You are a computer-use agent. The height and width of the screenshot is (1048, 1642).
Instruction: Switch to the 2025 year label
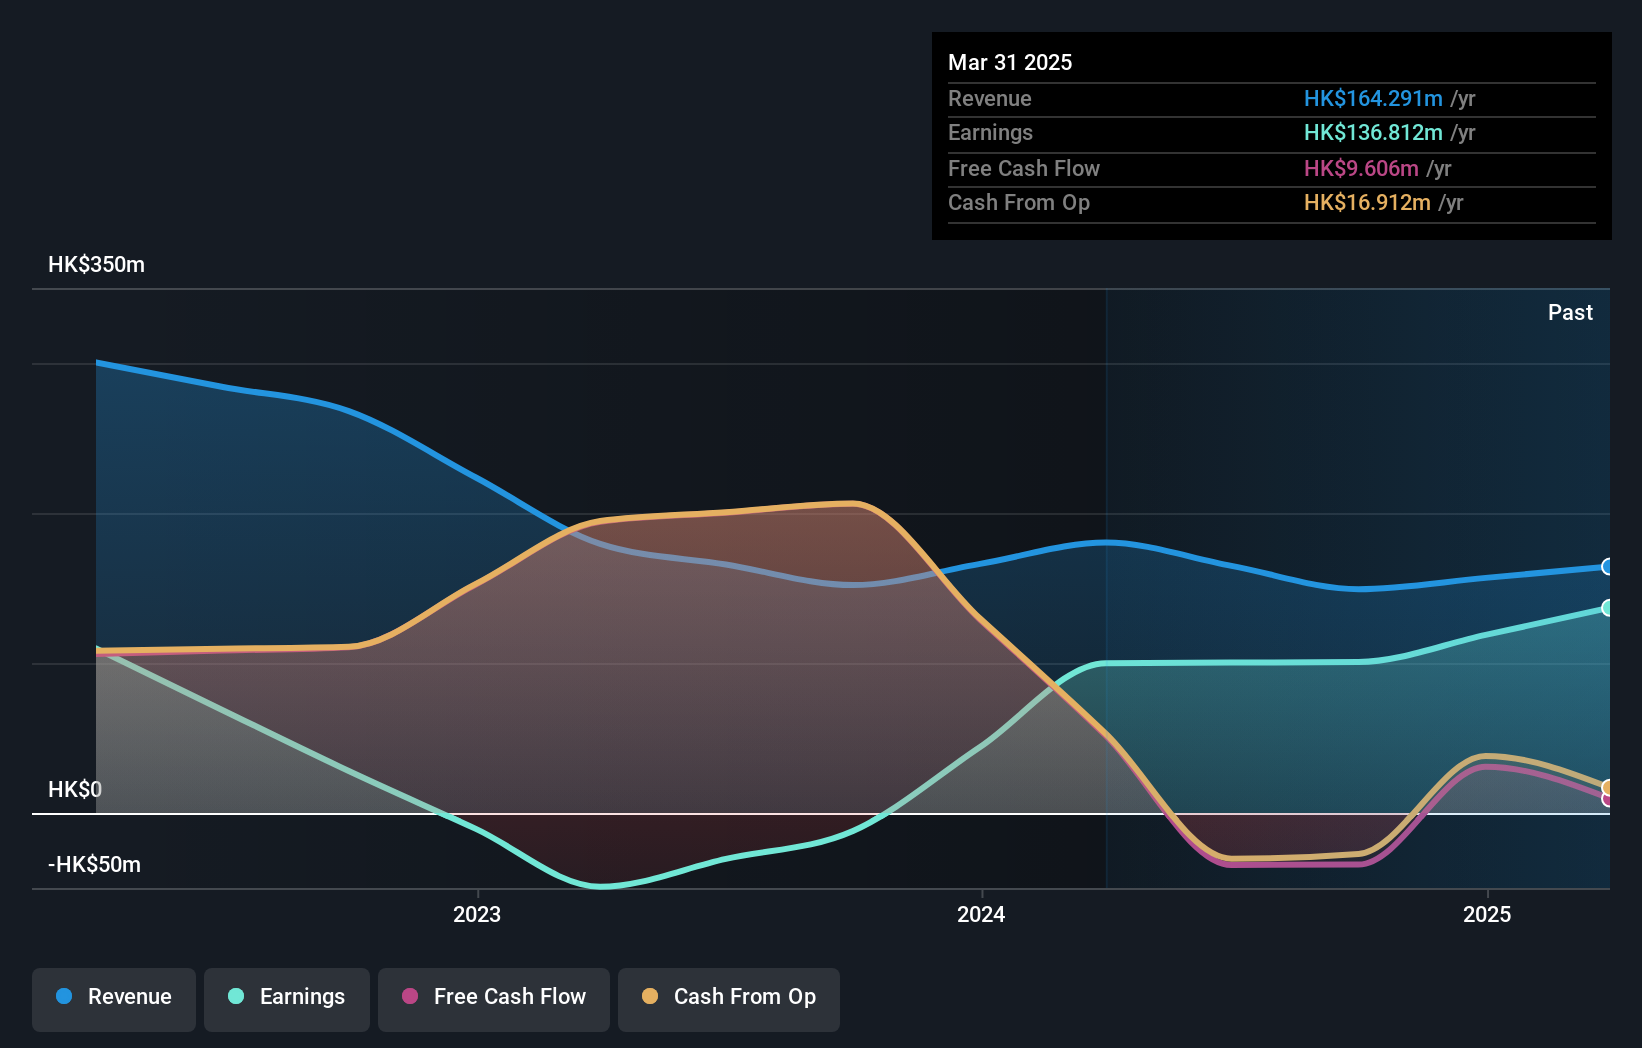(x=1487, y=914)
